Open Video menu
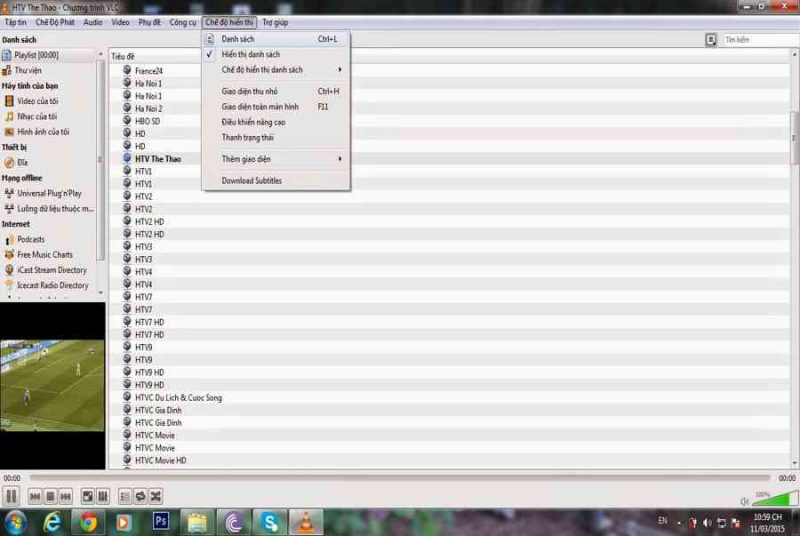800x536 pixels. 120,22
